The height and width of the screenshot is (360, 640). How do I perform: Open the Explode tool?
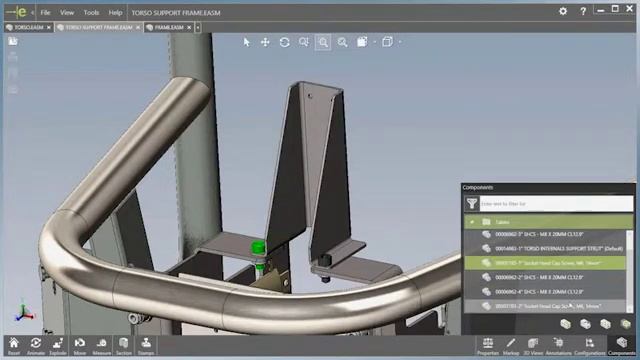[x=58, y=346]
